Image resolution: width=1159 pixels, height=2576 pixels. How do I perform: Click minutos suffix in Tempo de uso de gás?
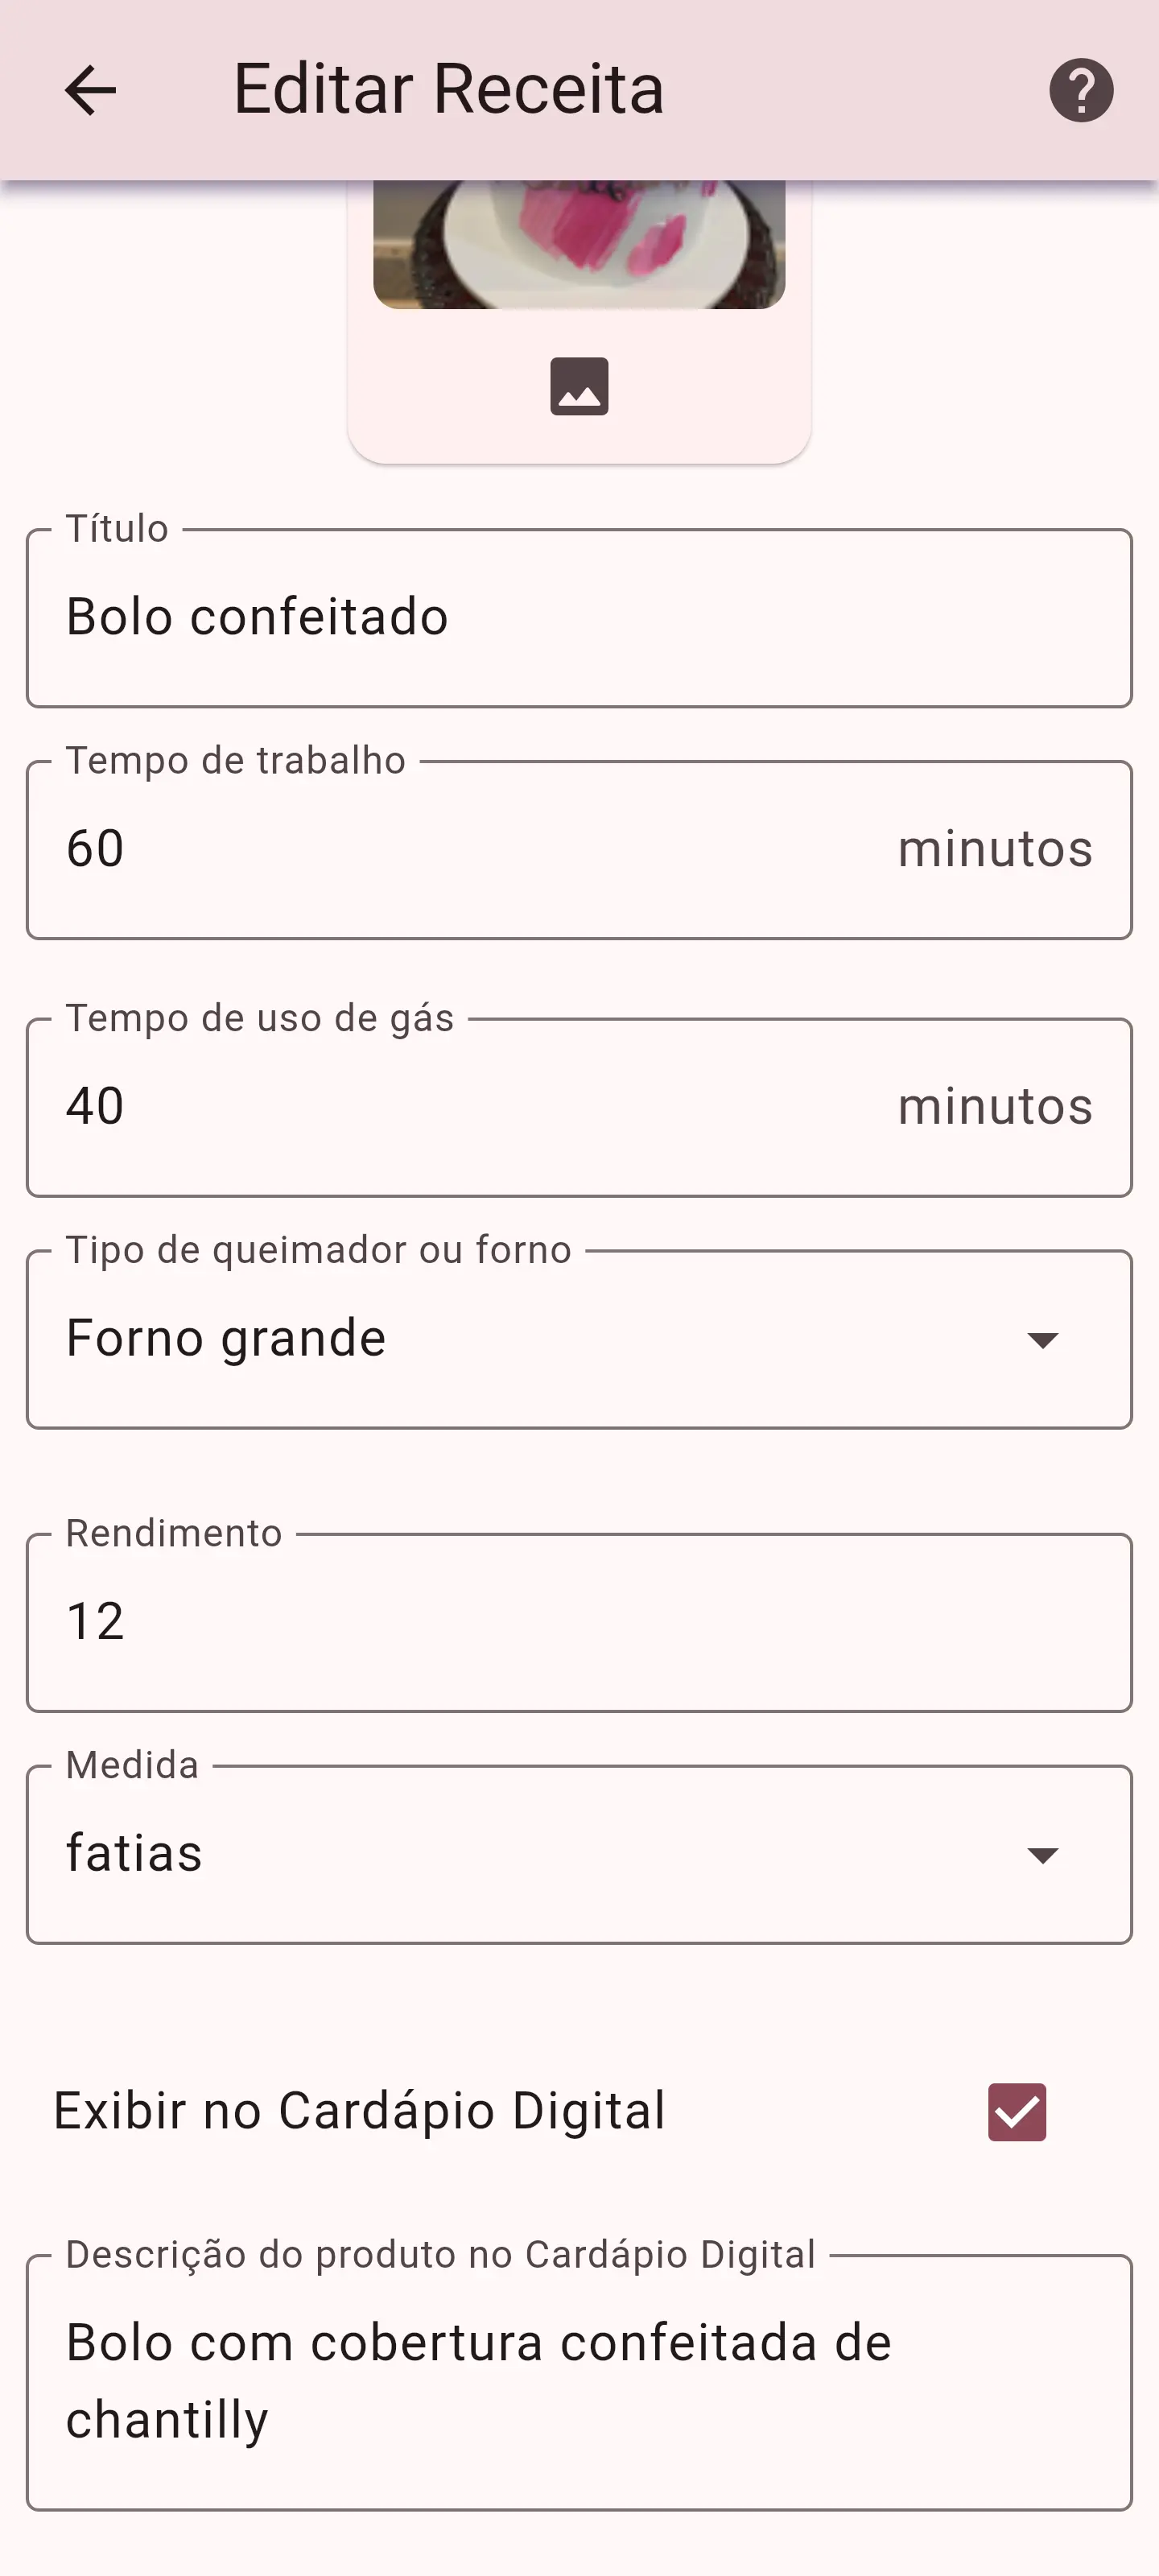(994, 1107)
